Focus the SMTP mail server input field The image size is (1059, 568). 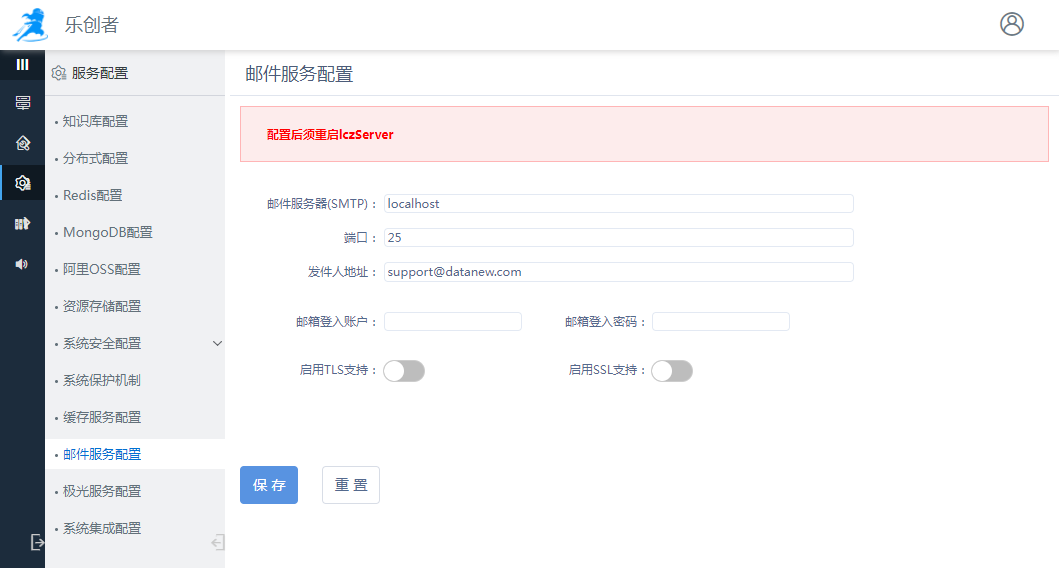click(x=618, y=203)
